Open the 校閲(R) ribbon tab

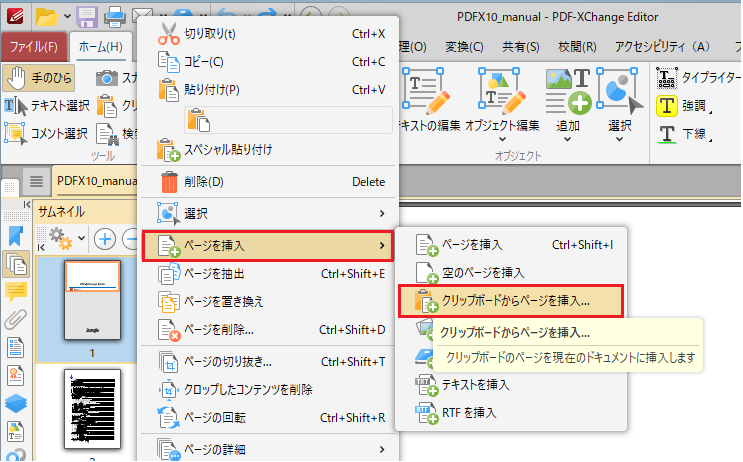pyautogui.click(x=577, y=46)
